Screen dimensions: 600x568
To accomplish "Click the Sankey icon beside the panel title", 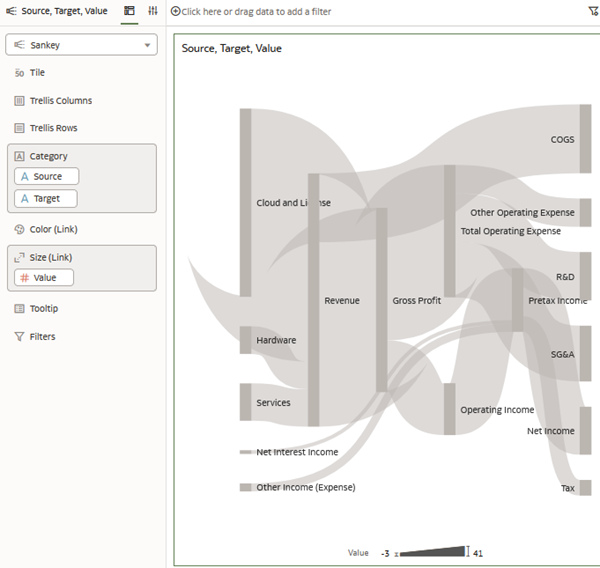I will pyautogui.click(x=11, y=11).
